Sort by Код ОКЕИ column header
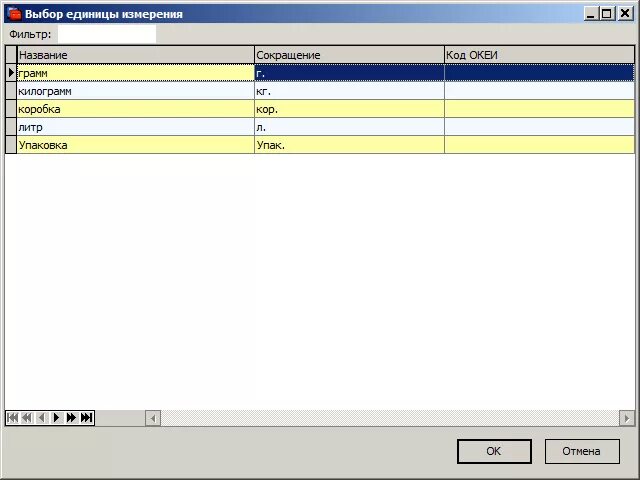Image resolution: width=640 pixels, height=480 pixels. pos(539,55)
